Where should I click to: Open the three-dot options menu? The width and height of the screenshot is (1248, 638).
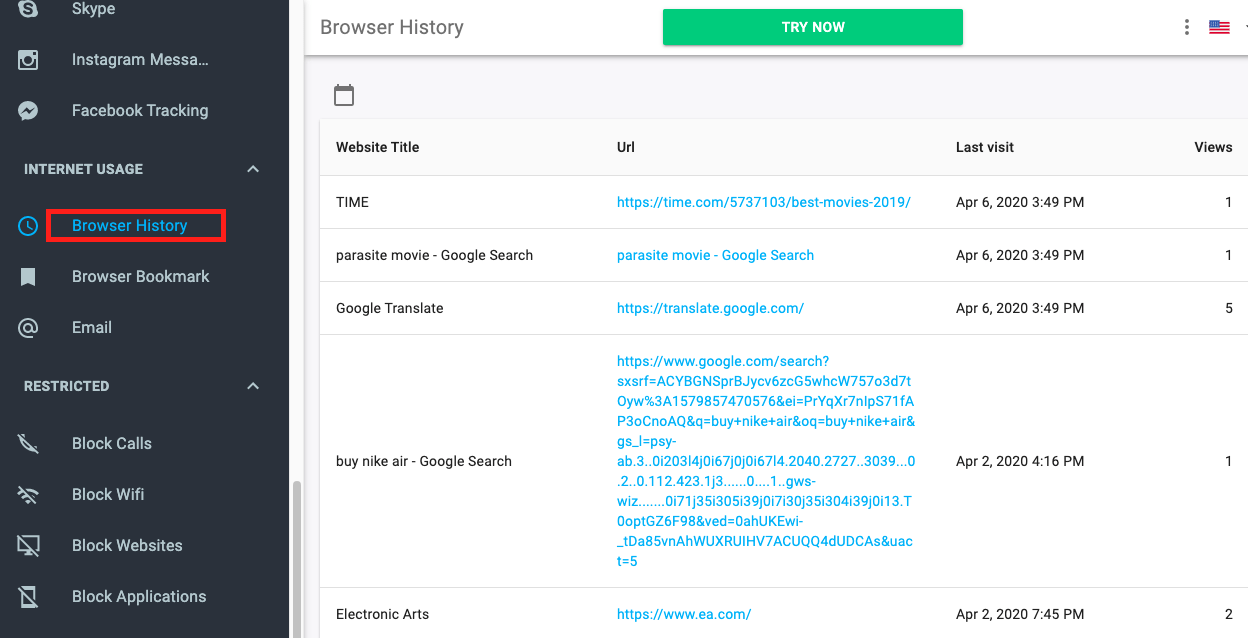(x=1186, y=27)
